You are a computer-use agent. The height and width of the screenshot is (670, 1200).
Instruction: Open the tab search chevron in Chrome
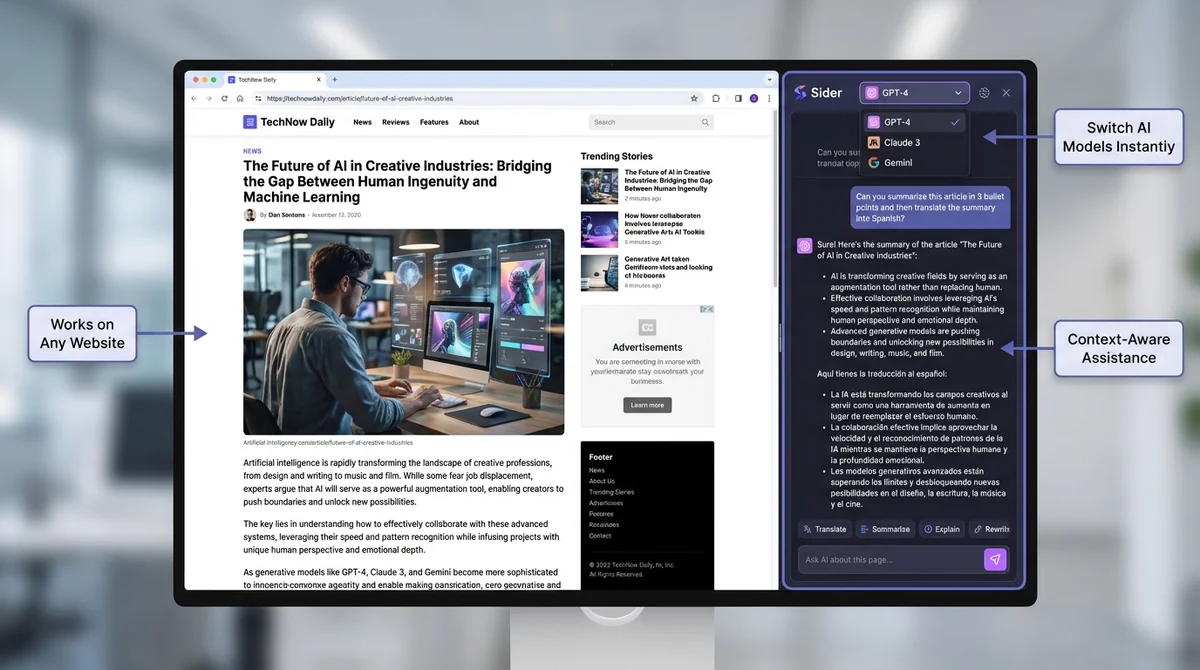(767, 79)
